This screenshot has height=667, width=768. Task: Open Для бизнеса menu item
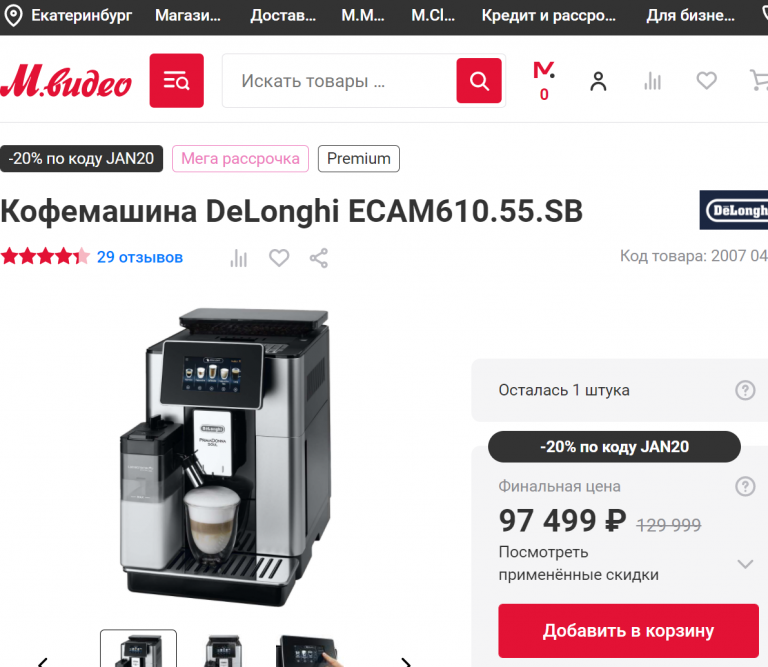pyautogui.click(x=690, y=16)
